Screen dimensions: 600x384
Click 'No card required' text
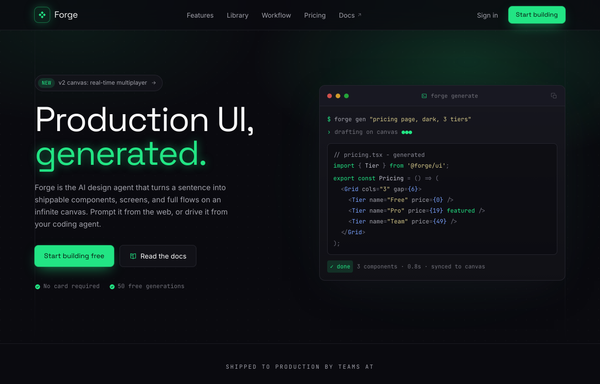[x=71, y=286]
